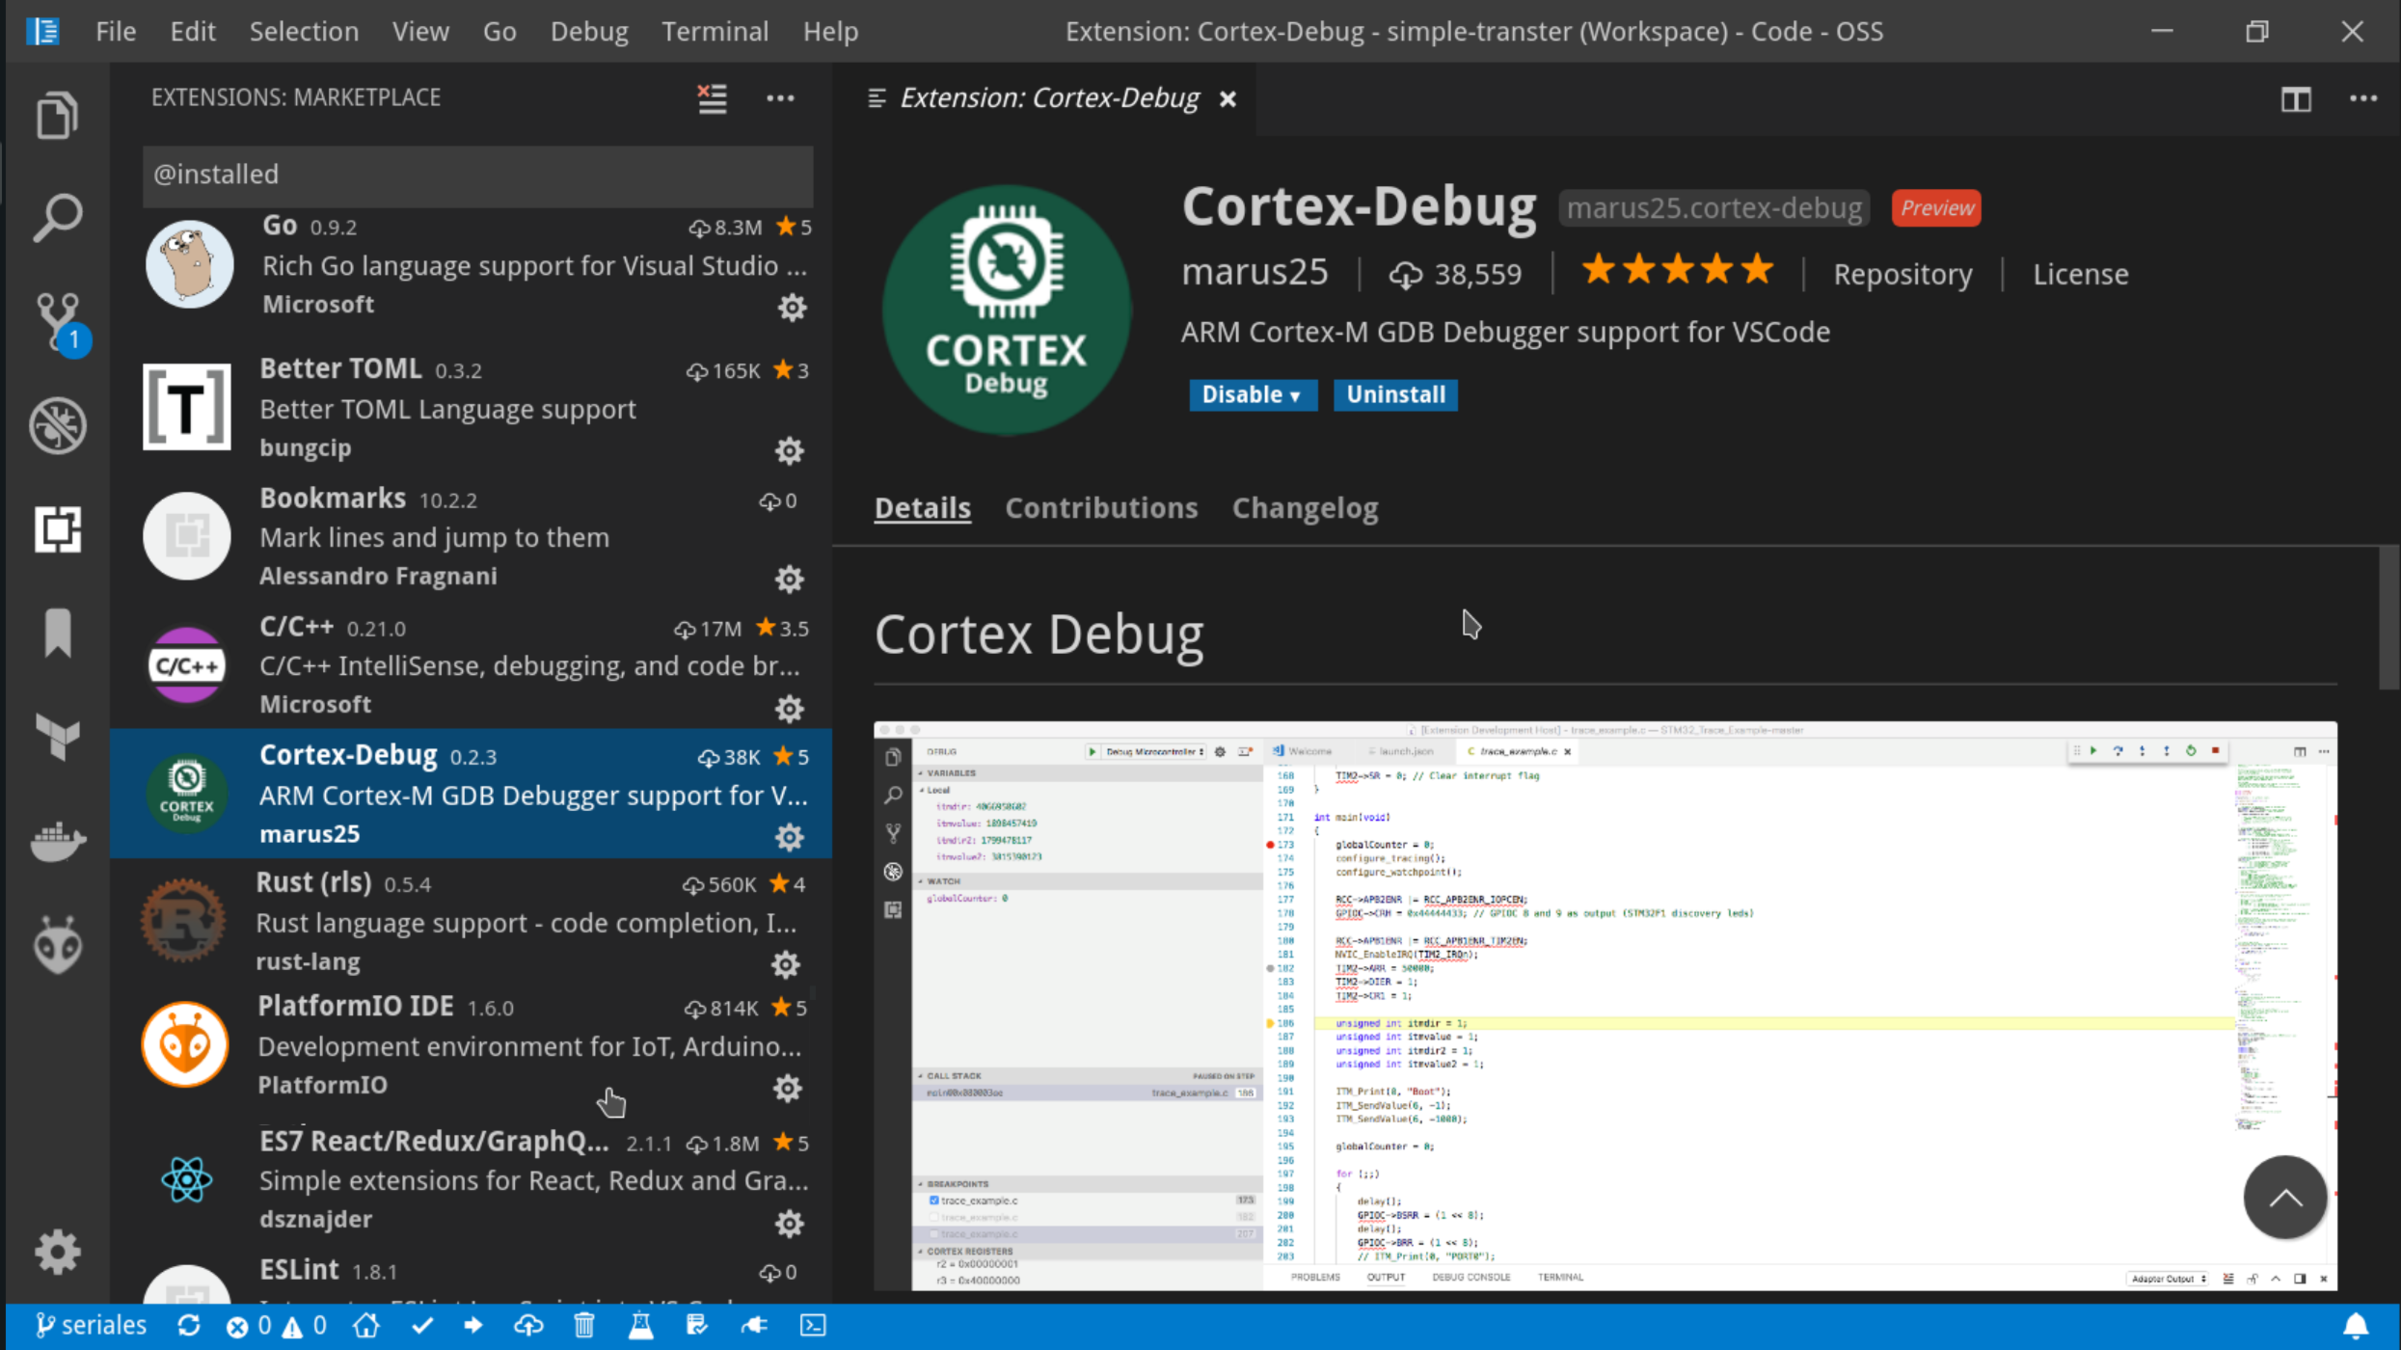Expand the Disable dropdown button
This screenshot has width=2401, height=1350.
(1252, 395)
